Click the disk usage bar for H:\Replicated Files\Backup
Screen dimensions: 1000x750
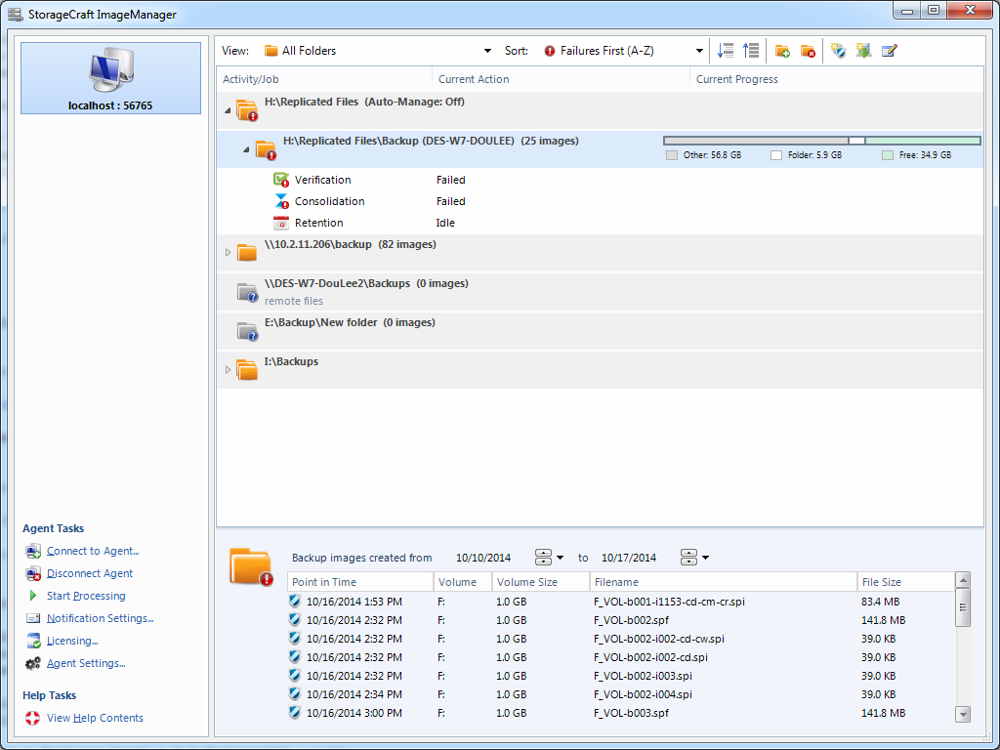click(822, 140)
